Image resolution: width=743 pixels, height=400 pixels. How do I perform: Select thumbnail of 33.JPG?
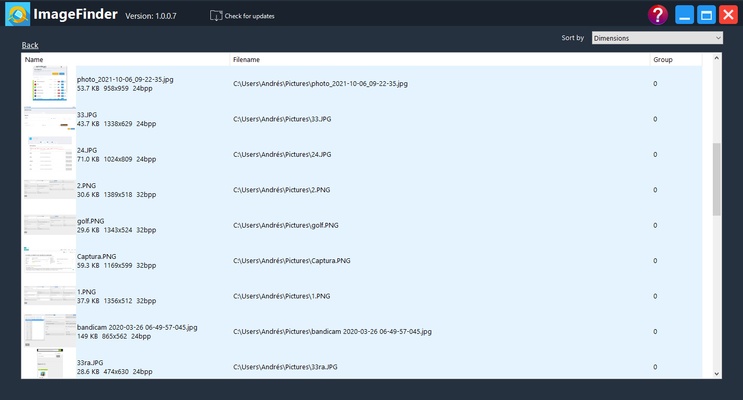click(49, 118)
